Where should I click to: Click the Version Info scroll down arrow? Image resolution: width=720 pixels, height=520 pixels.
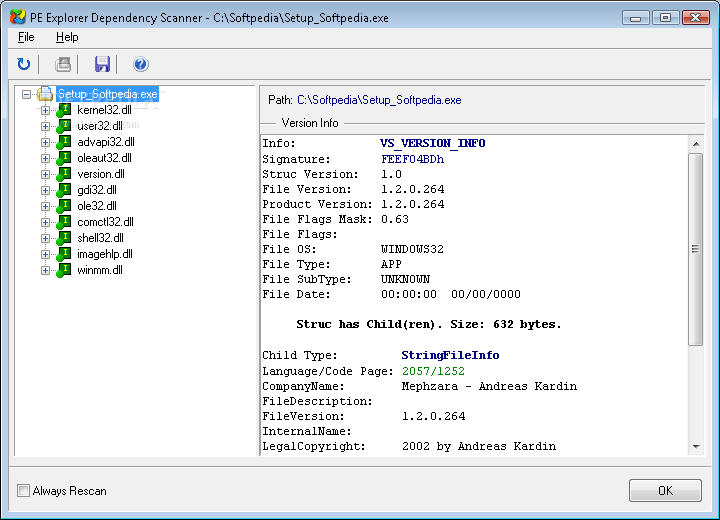coord(696,447)
